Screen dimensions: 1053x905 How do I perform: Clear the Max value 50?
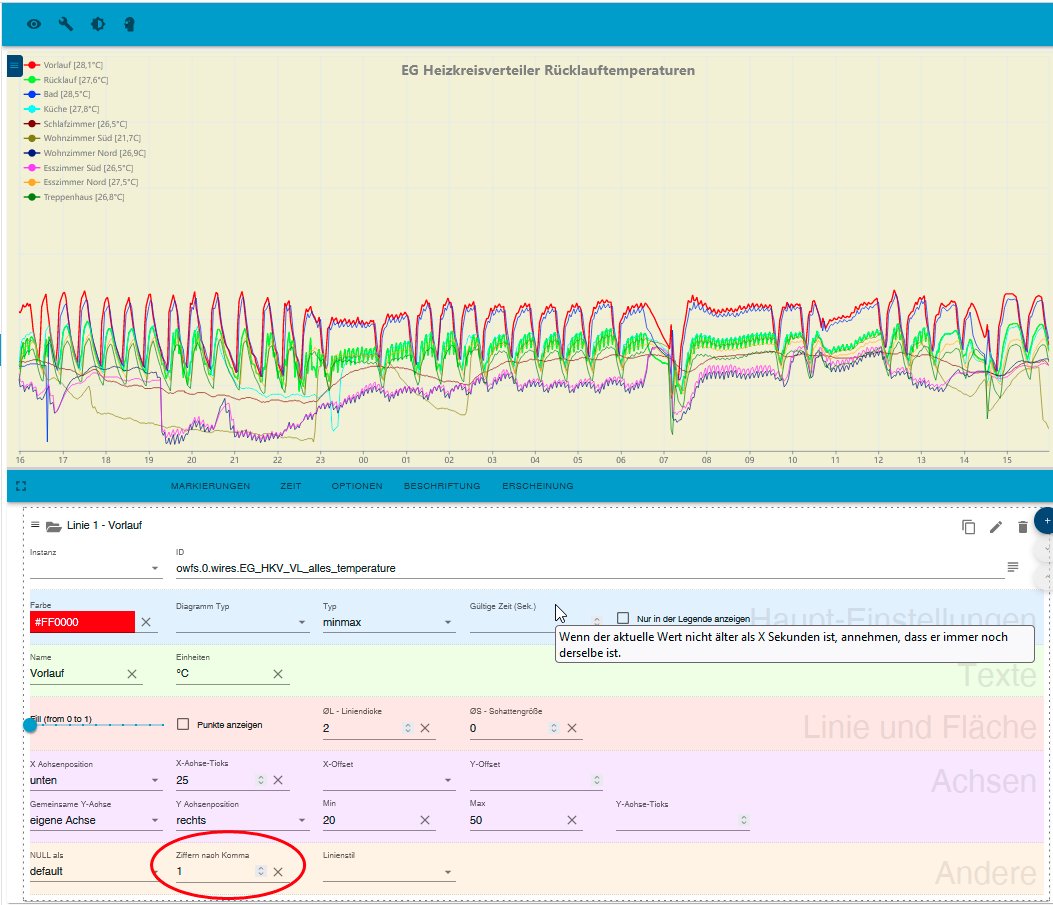point(572,820)
